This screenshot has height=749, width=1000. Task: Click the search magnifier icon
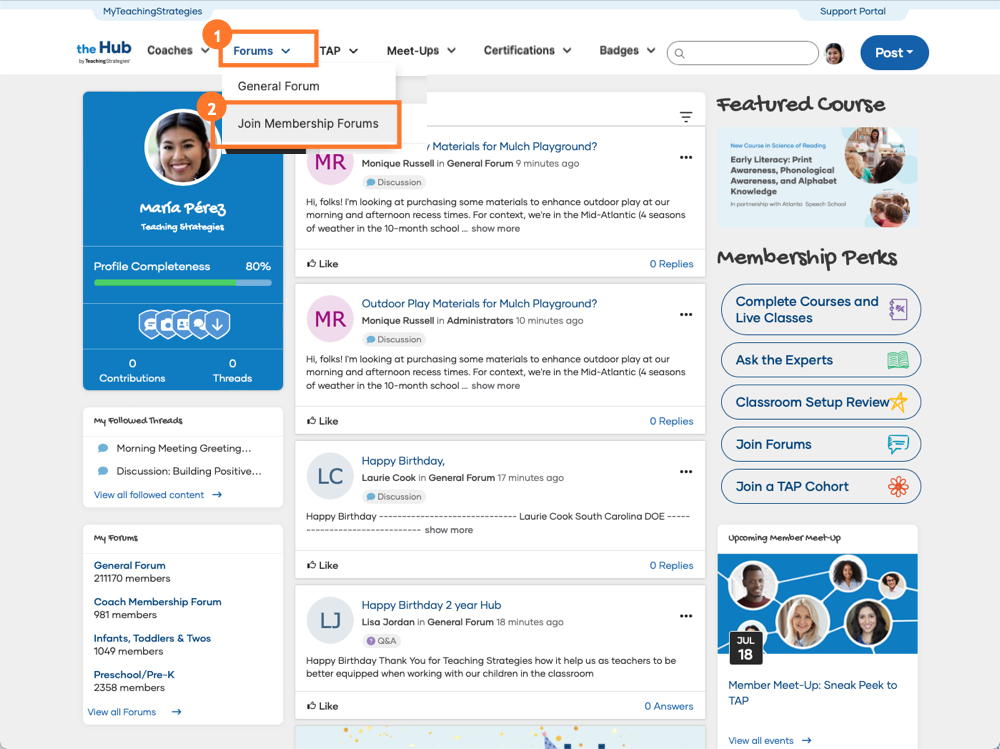point(680,53)
